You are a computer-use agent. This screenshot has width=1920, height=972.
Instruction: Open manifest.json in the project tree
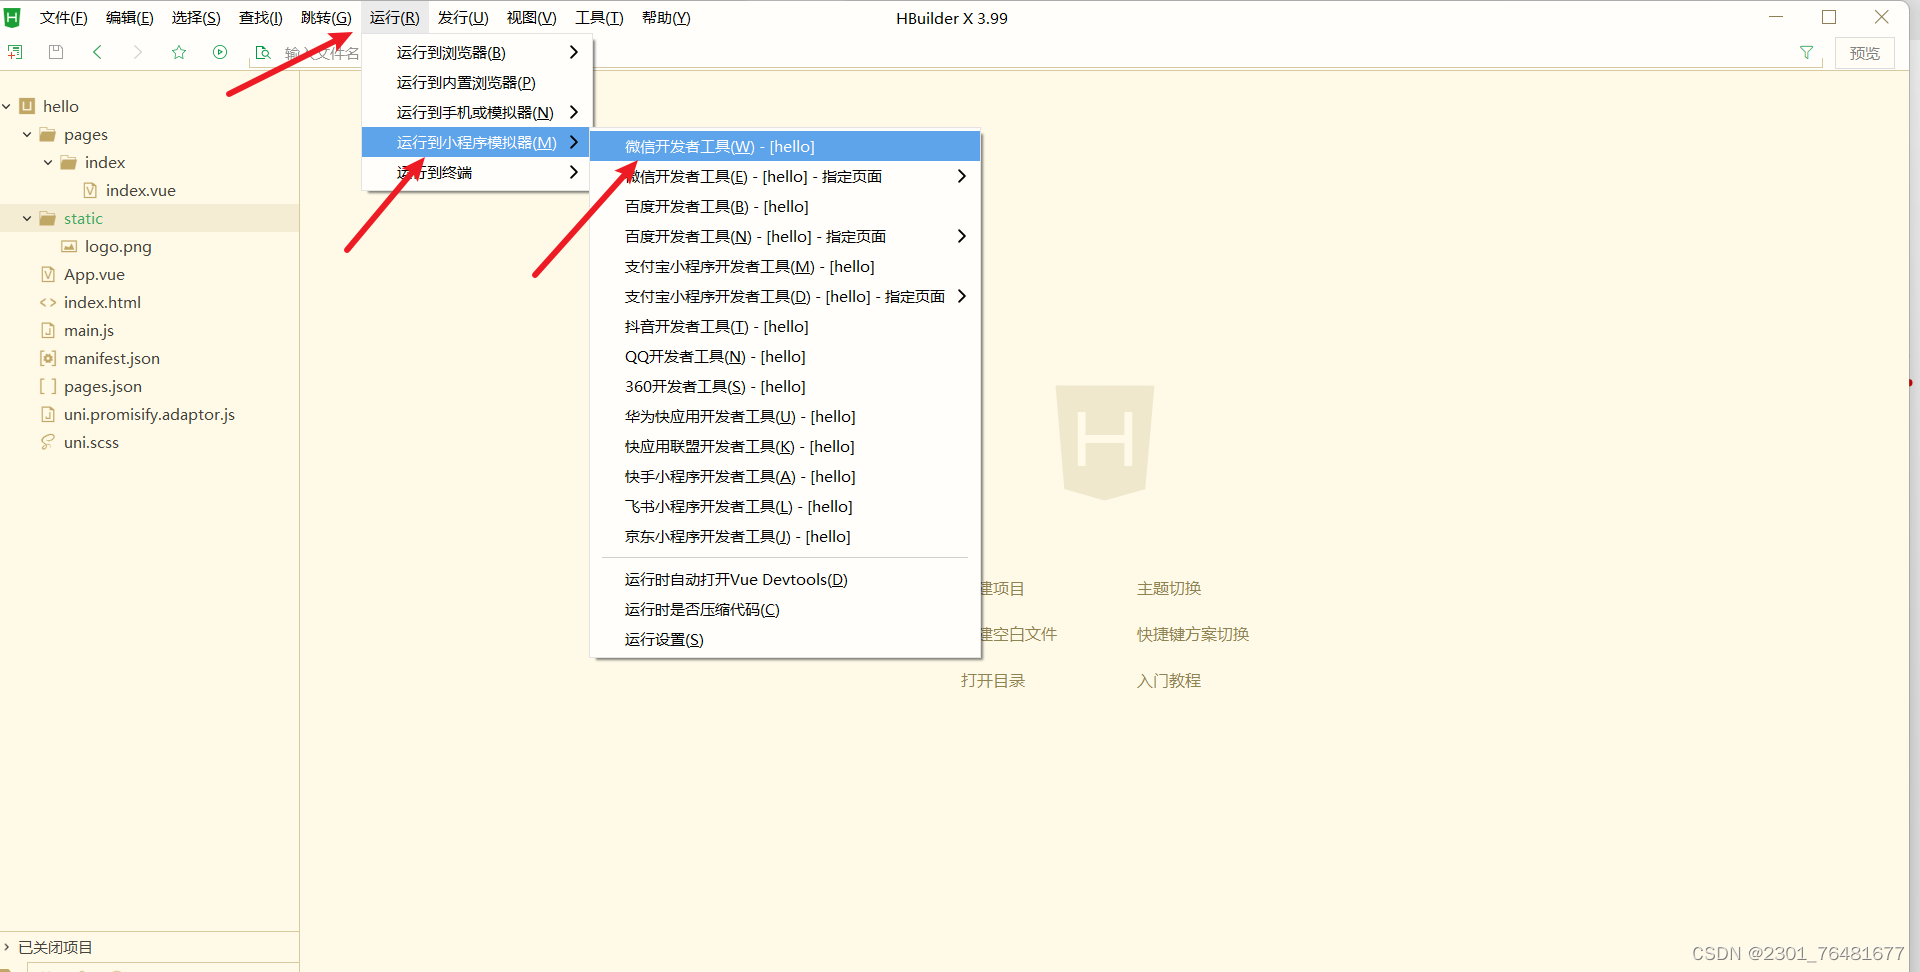(x=112, y=358)
